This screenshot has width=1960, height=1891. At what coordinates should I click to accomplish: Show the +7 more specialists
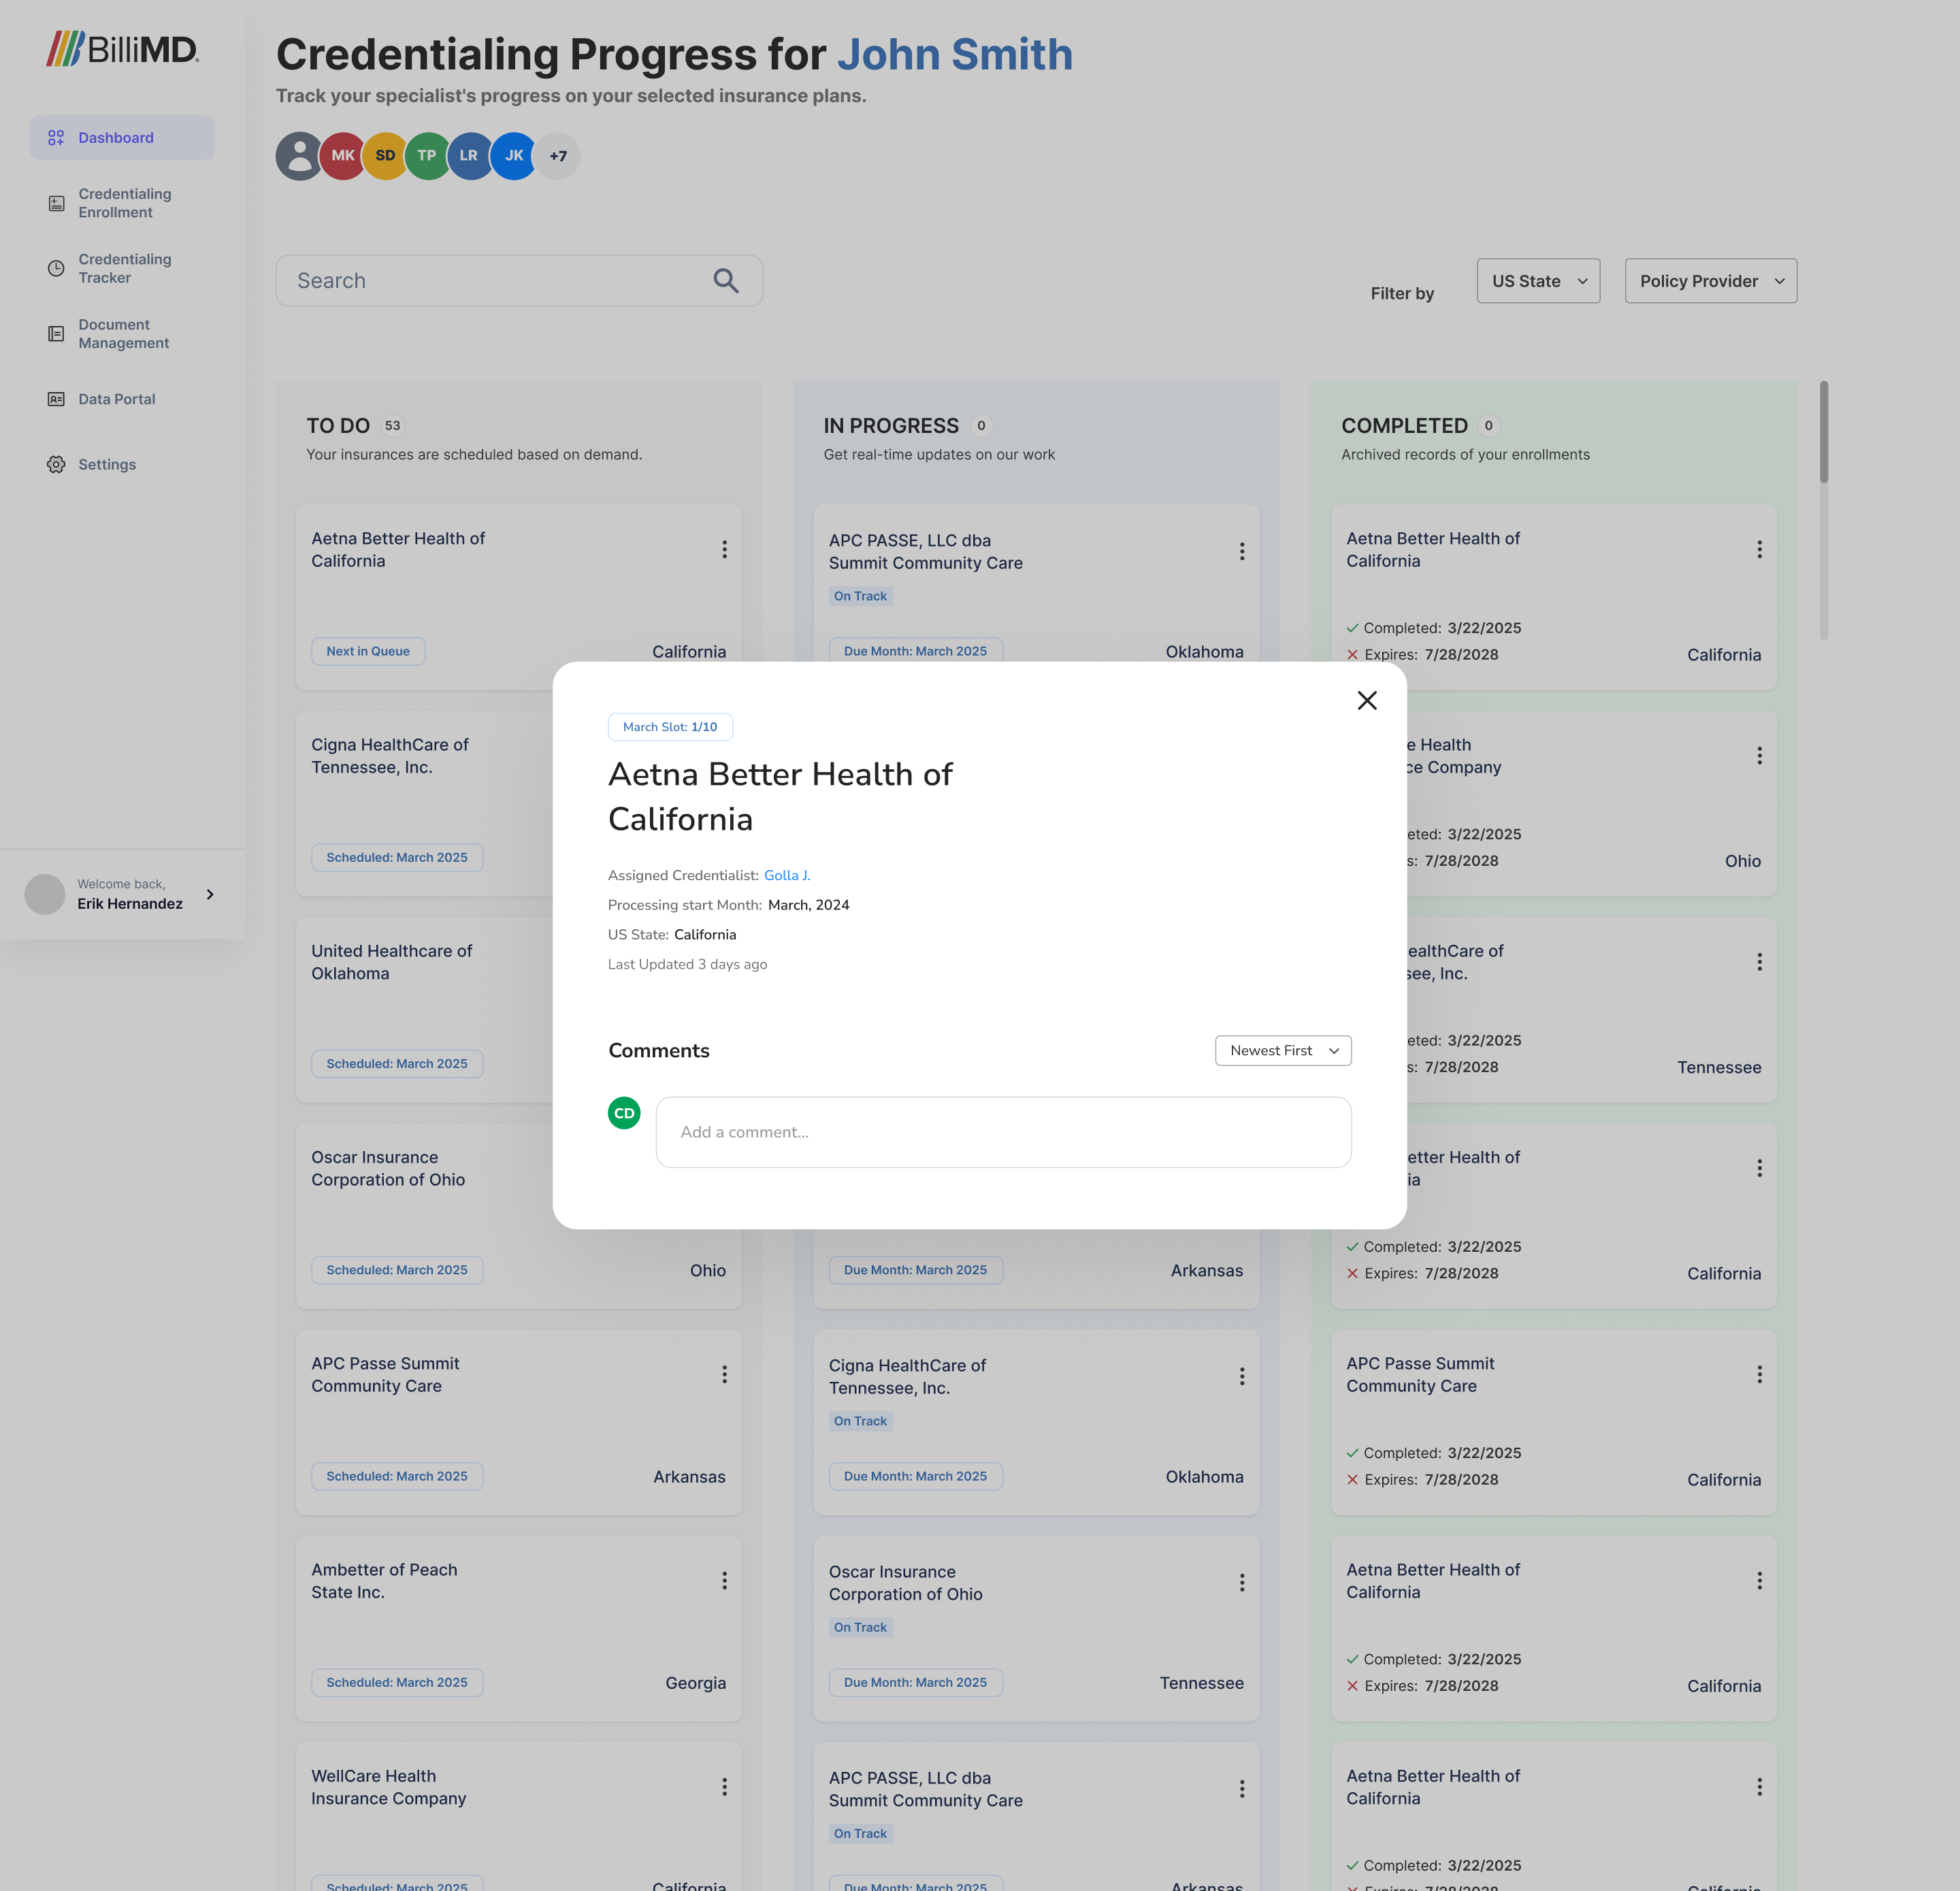558,156
